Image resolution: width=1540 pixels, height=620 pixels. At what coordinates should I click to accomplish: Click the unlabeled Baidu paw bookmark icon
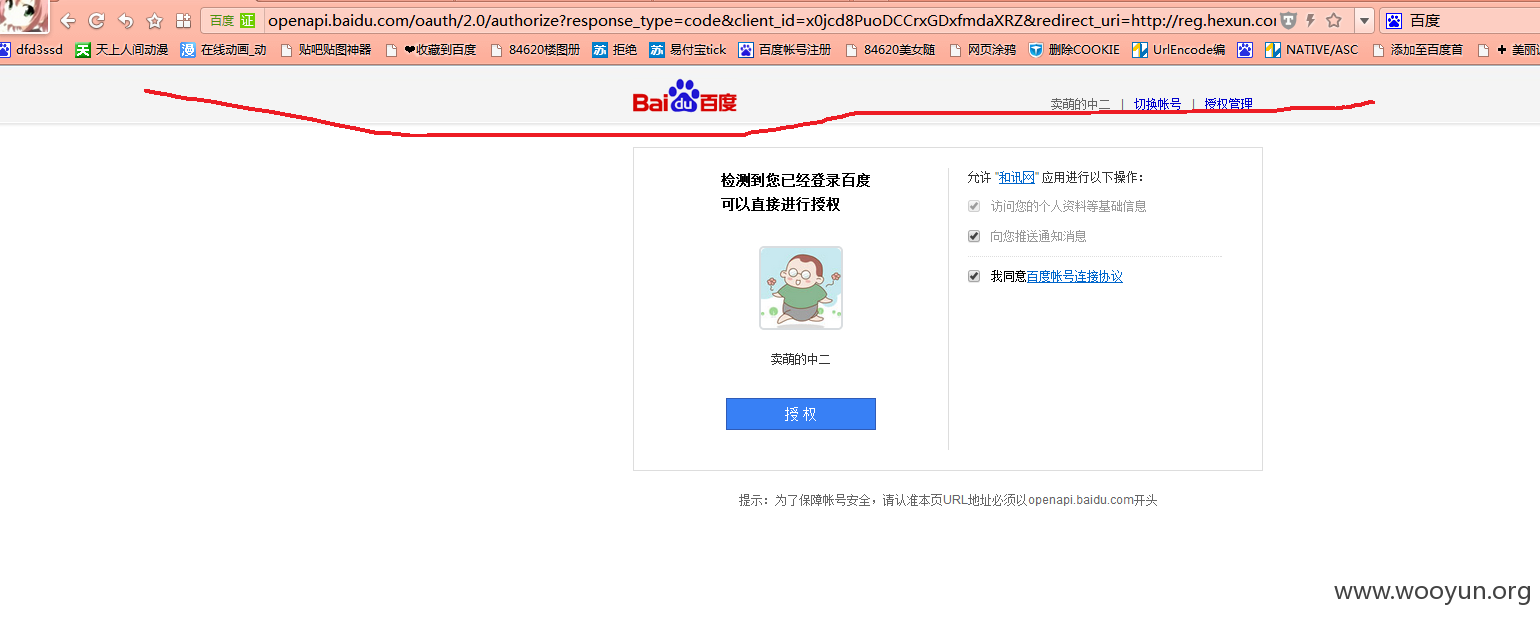pos(1245,50)
